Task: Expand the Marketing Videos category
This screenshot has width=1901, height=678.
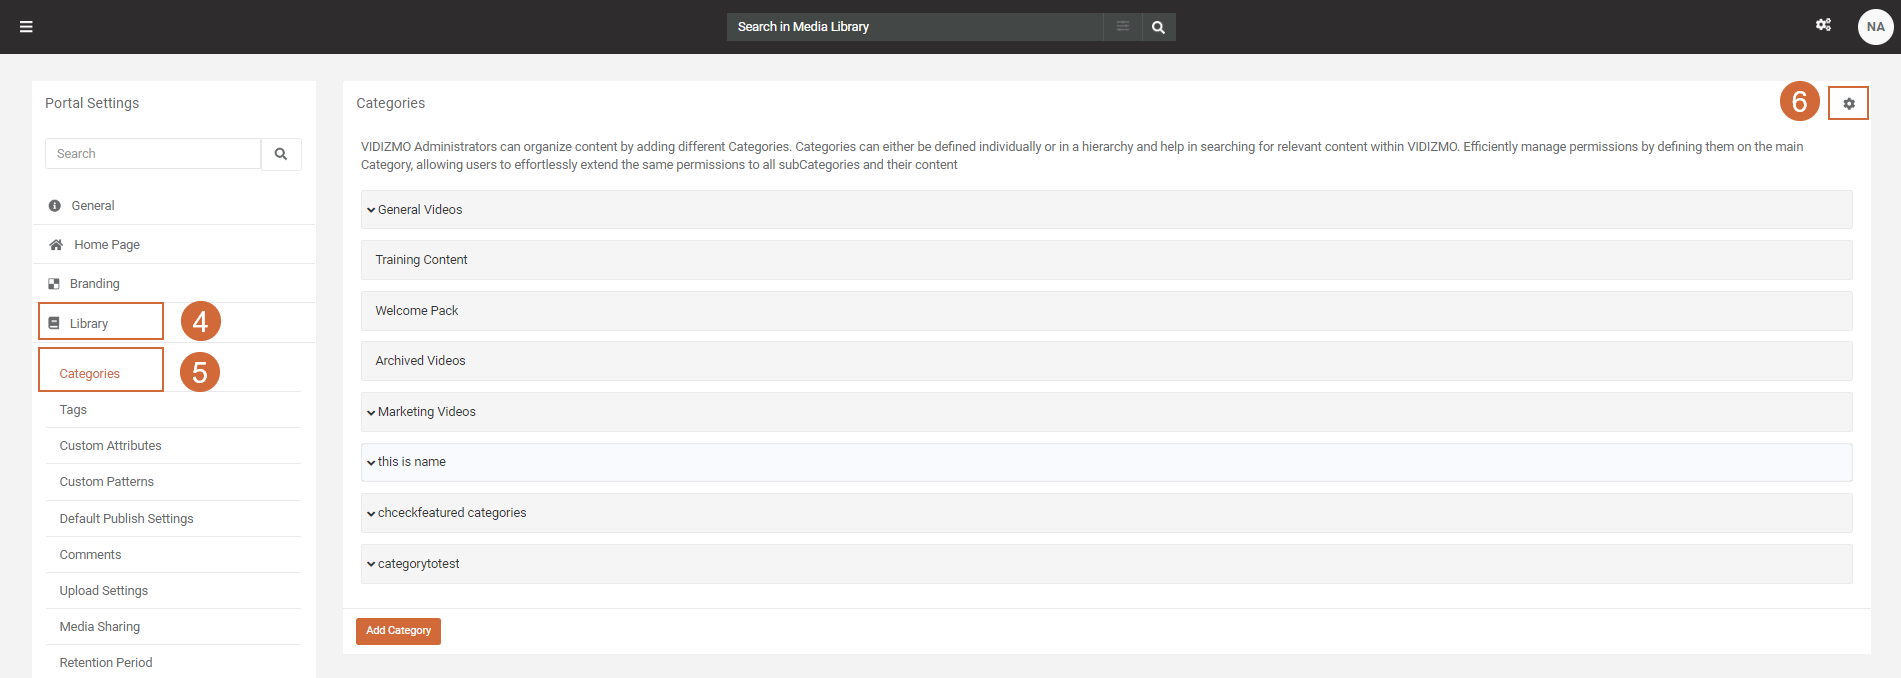Action: (371, 412)
